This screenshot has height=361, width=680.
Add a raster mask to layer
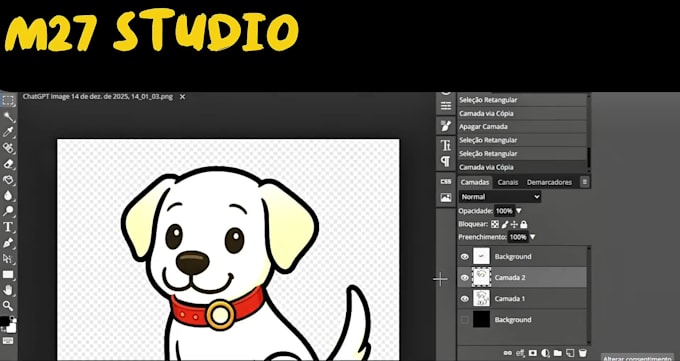[x=533, y=353]
